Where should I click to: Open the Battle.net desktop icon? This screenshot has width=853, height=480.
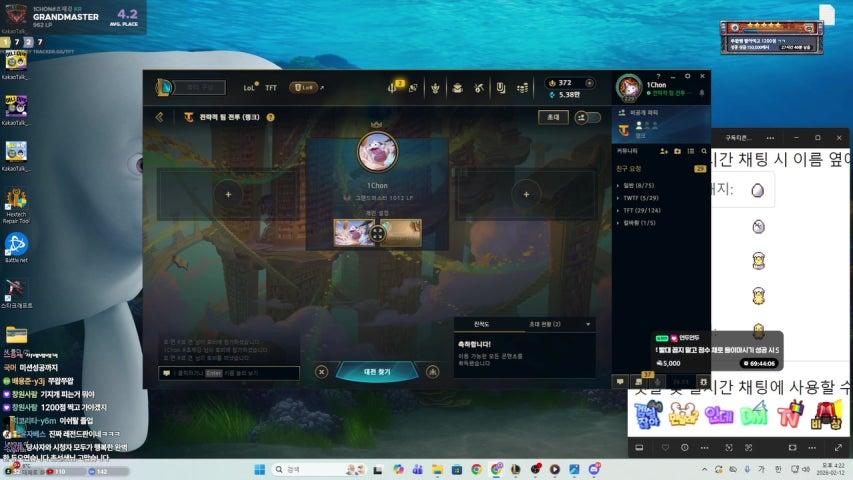[x=16, y=248]
